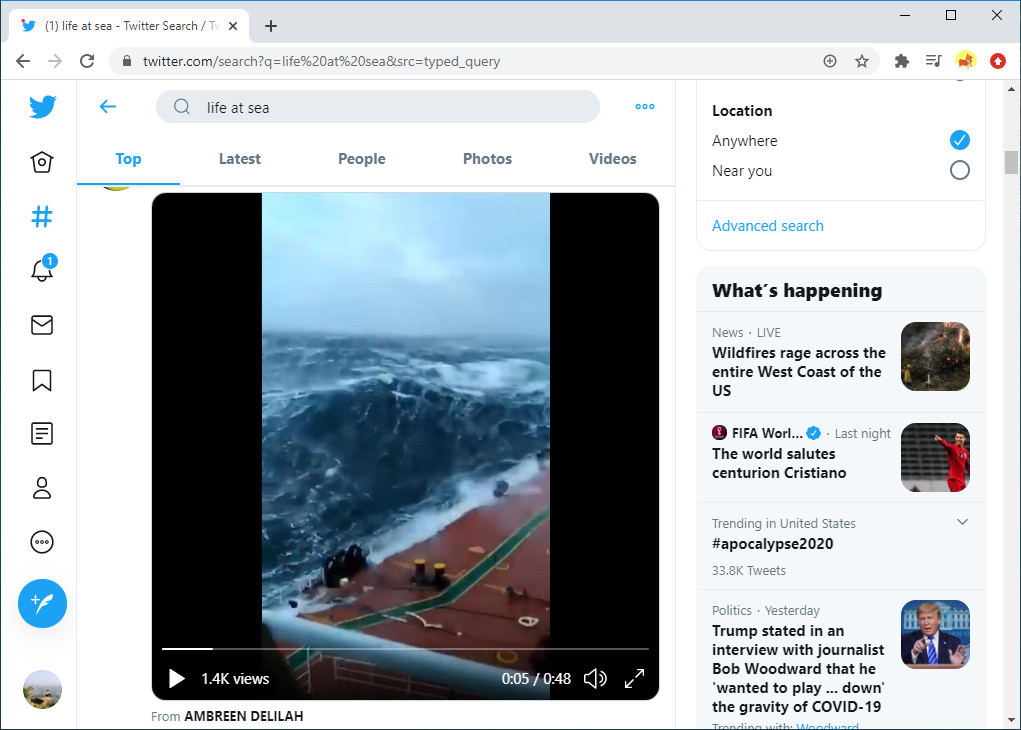Open search options via the ellipsis beside search
The width and height of the screenshot is (1021, 730).
pyautogui.click(x=644, y=106)
